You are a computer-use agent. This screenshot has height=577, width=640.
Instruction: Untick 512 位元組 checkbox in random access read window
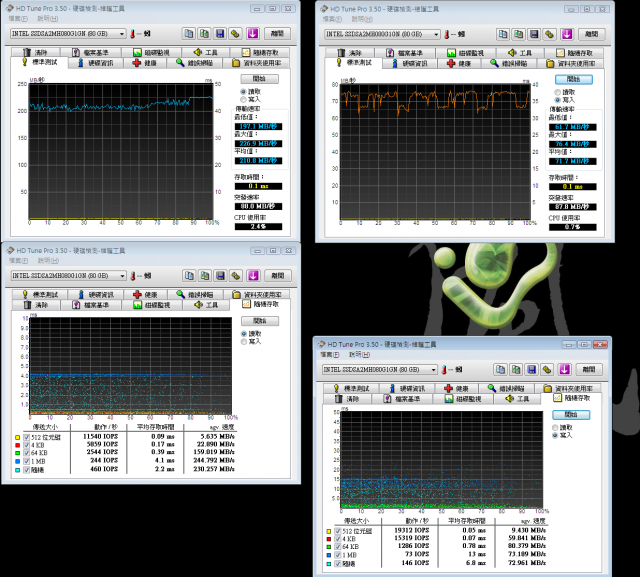point(27,437)
